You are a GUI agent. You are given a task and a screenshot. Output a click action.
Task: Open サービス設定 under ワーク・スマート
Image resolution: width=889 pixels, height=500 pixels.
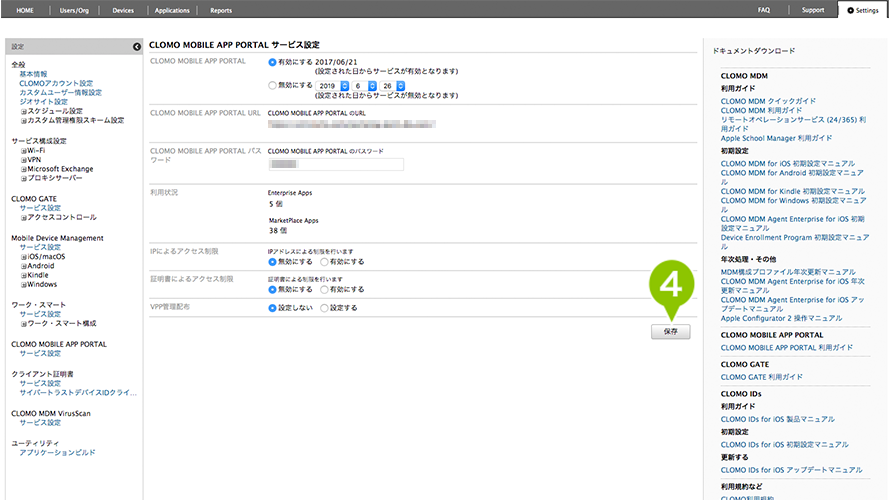click(x=40, y=314)
